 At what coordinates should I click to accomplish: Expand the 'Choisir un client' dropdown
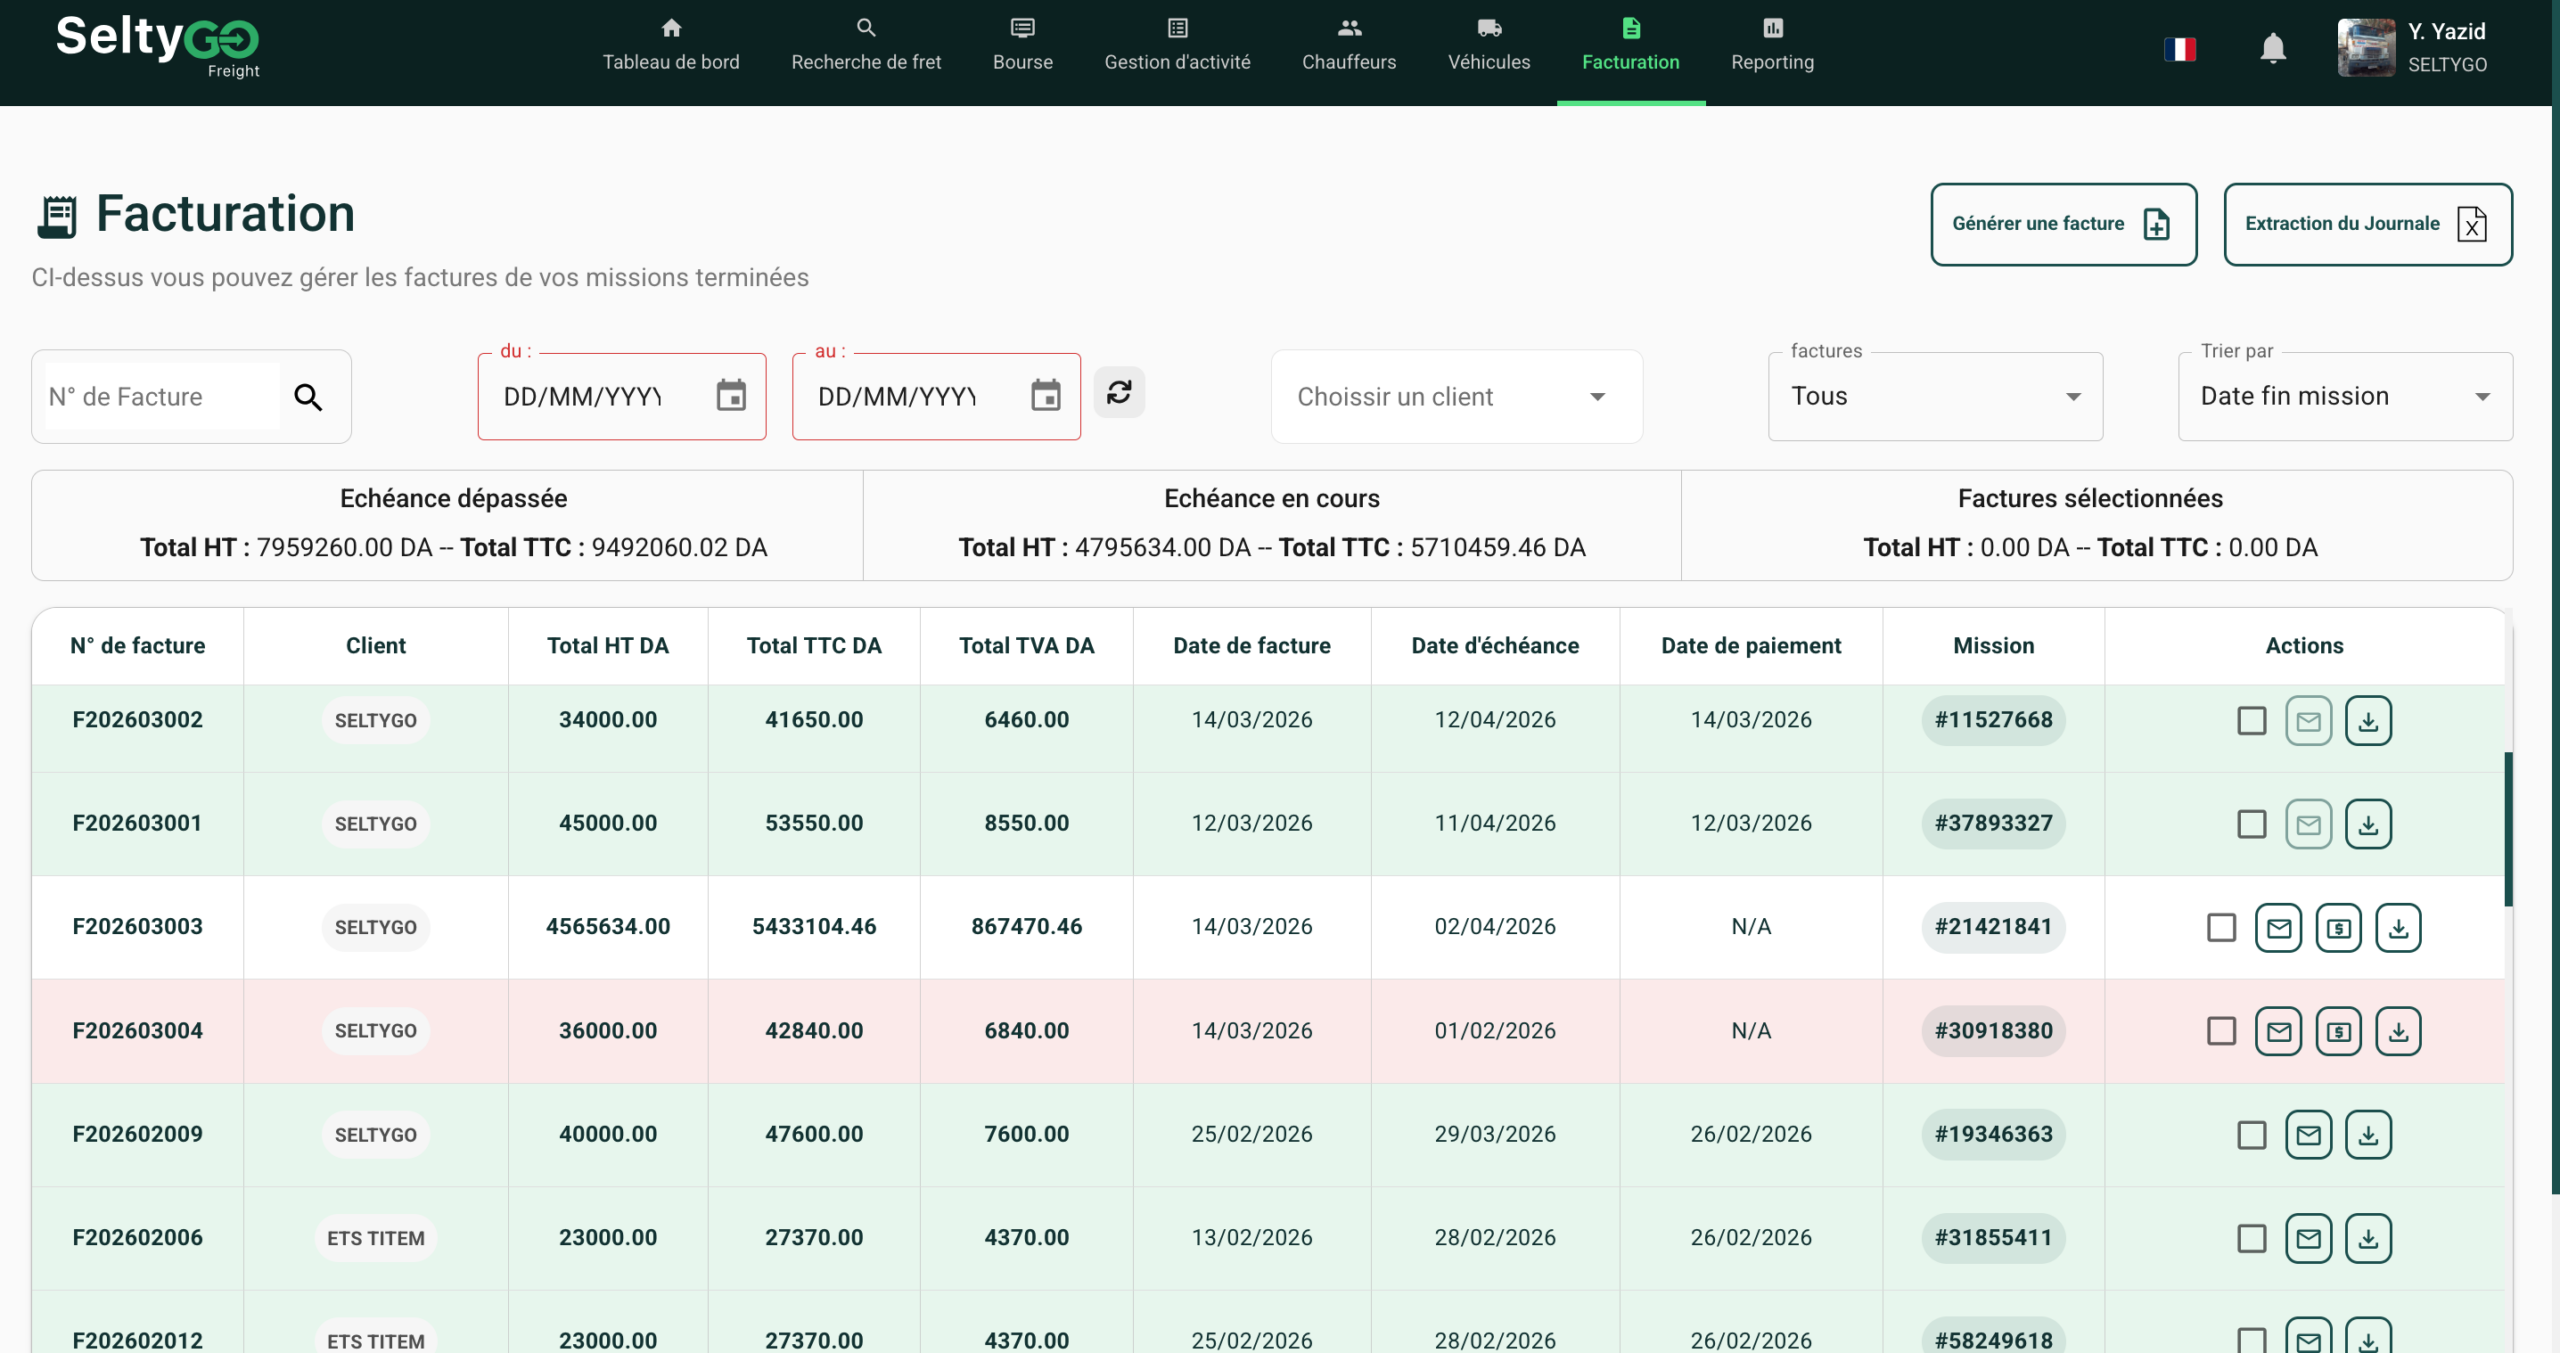[x=1456, y=397]
